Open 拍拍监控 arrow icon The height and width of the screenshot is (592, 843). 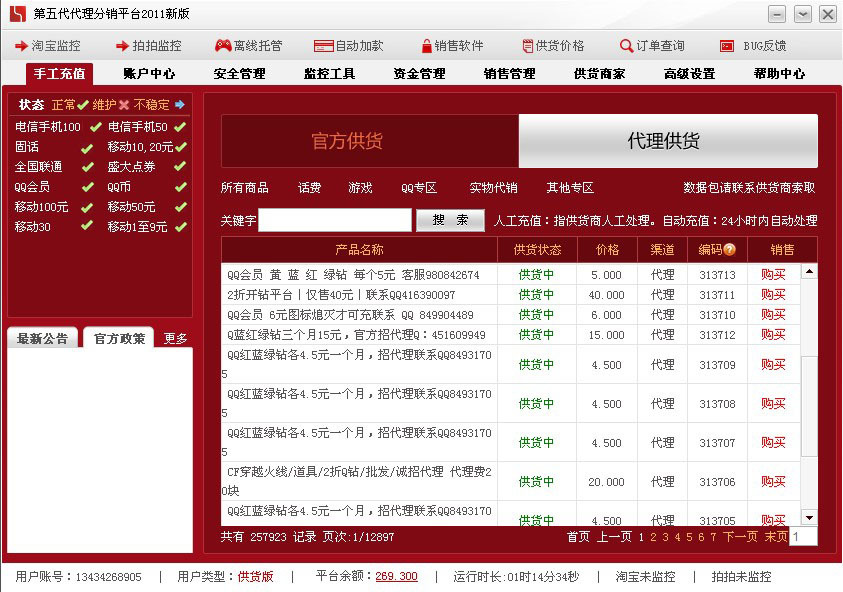click(123, 46)
